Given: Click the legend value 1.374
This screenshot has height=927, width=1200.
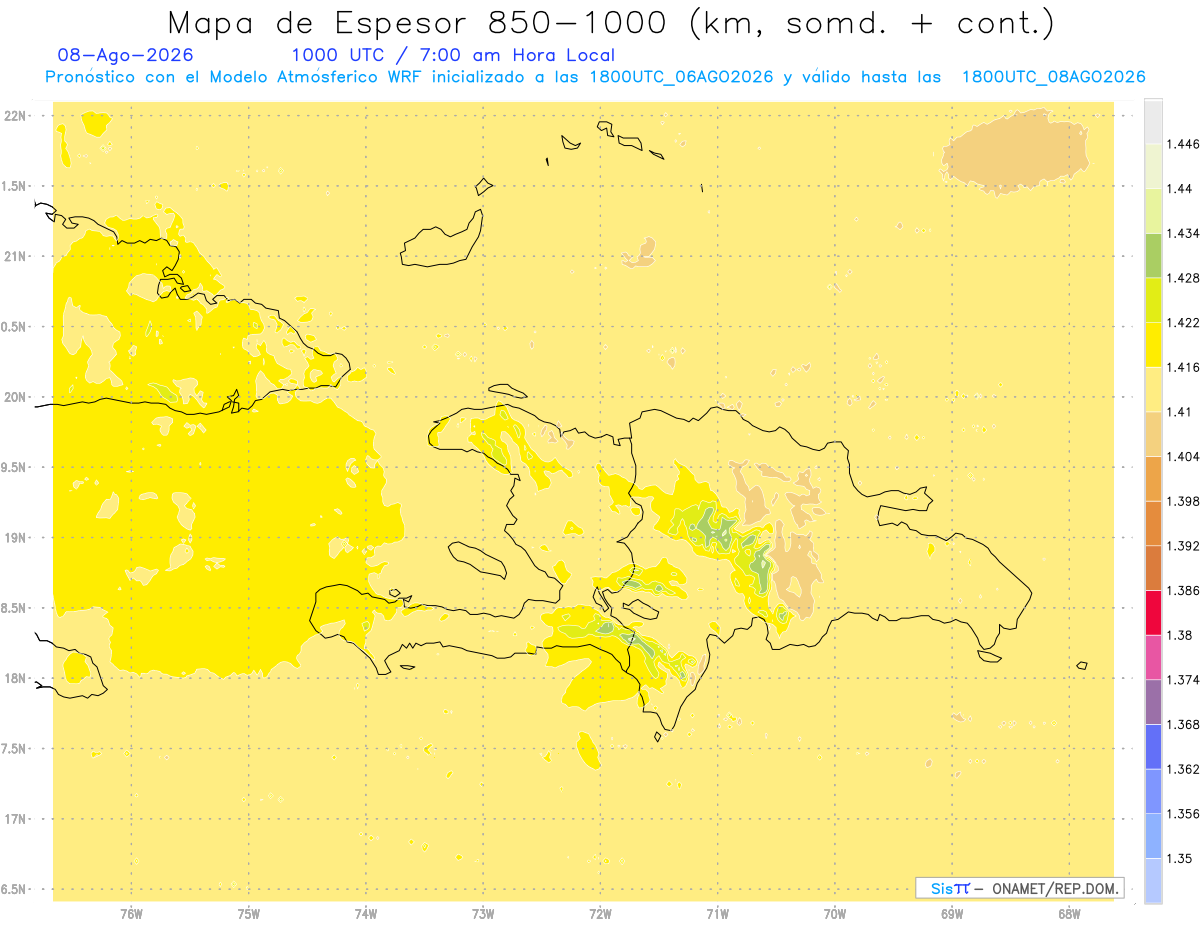Looking at the screenshot, I should [x=1182, y=680].
